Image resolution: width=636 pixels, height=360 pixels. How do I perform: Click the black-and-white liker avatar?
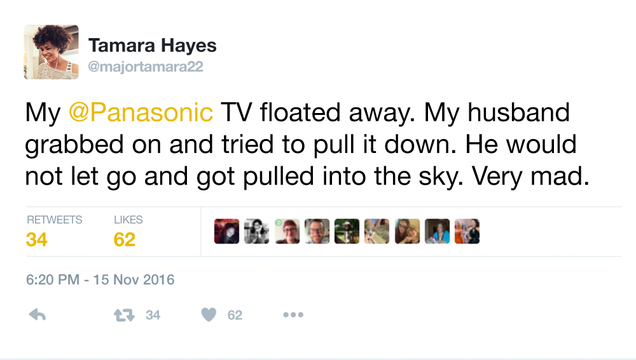point(256,231)
